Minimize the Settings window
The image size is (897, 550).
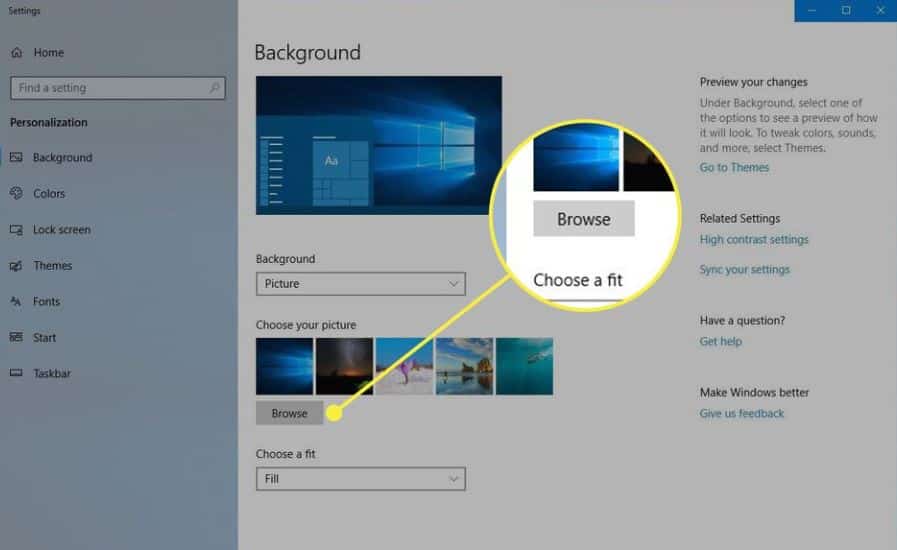[x=811, y=10]
